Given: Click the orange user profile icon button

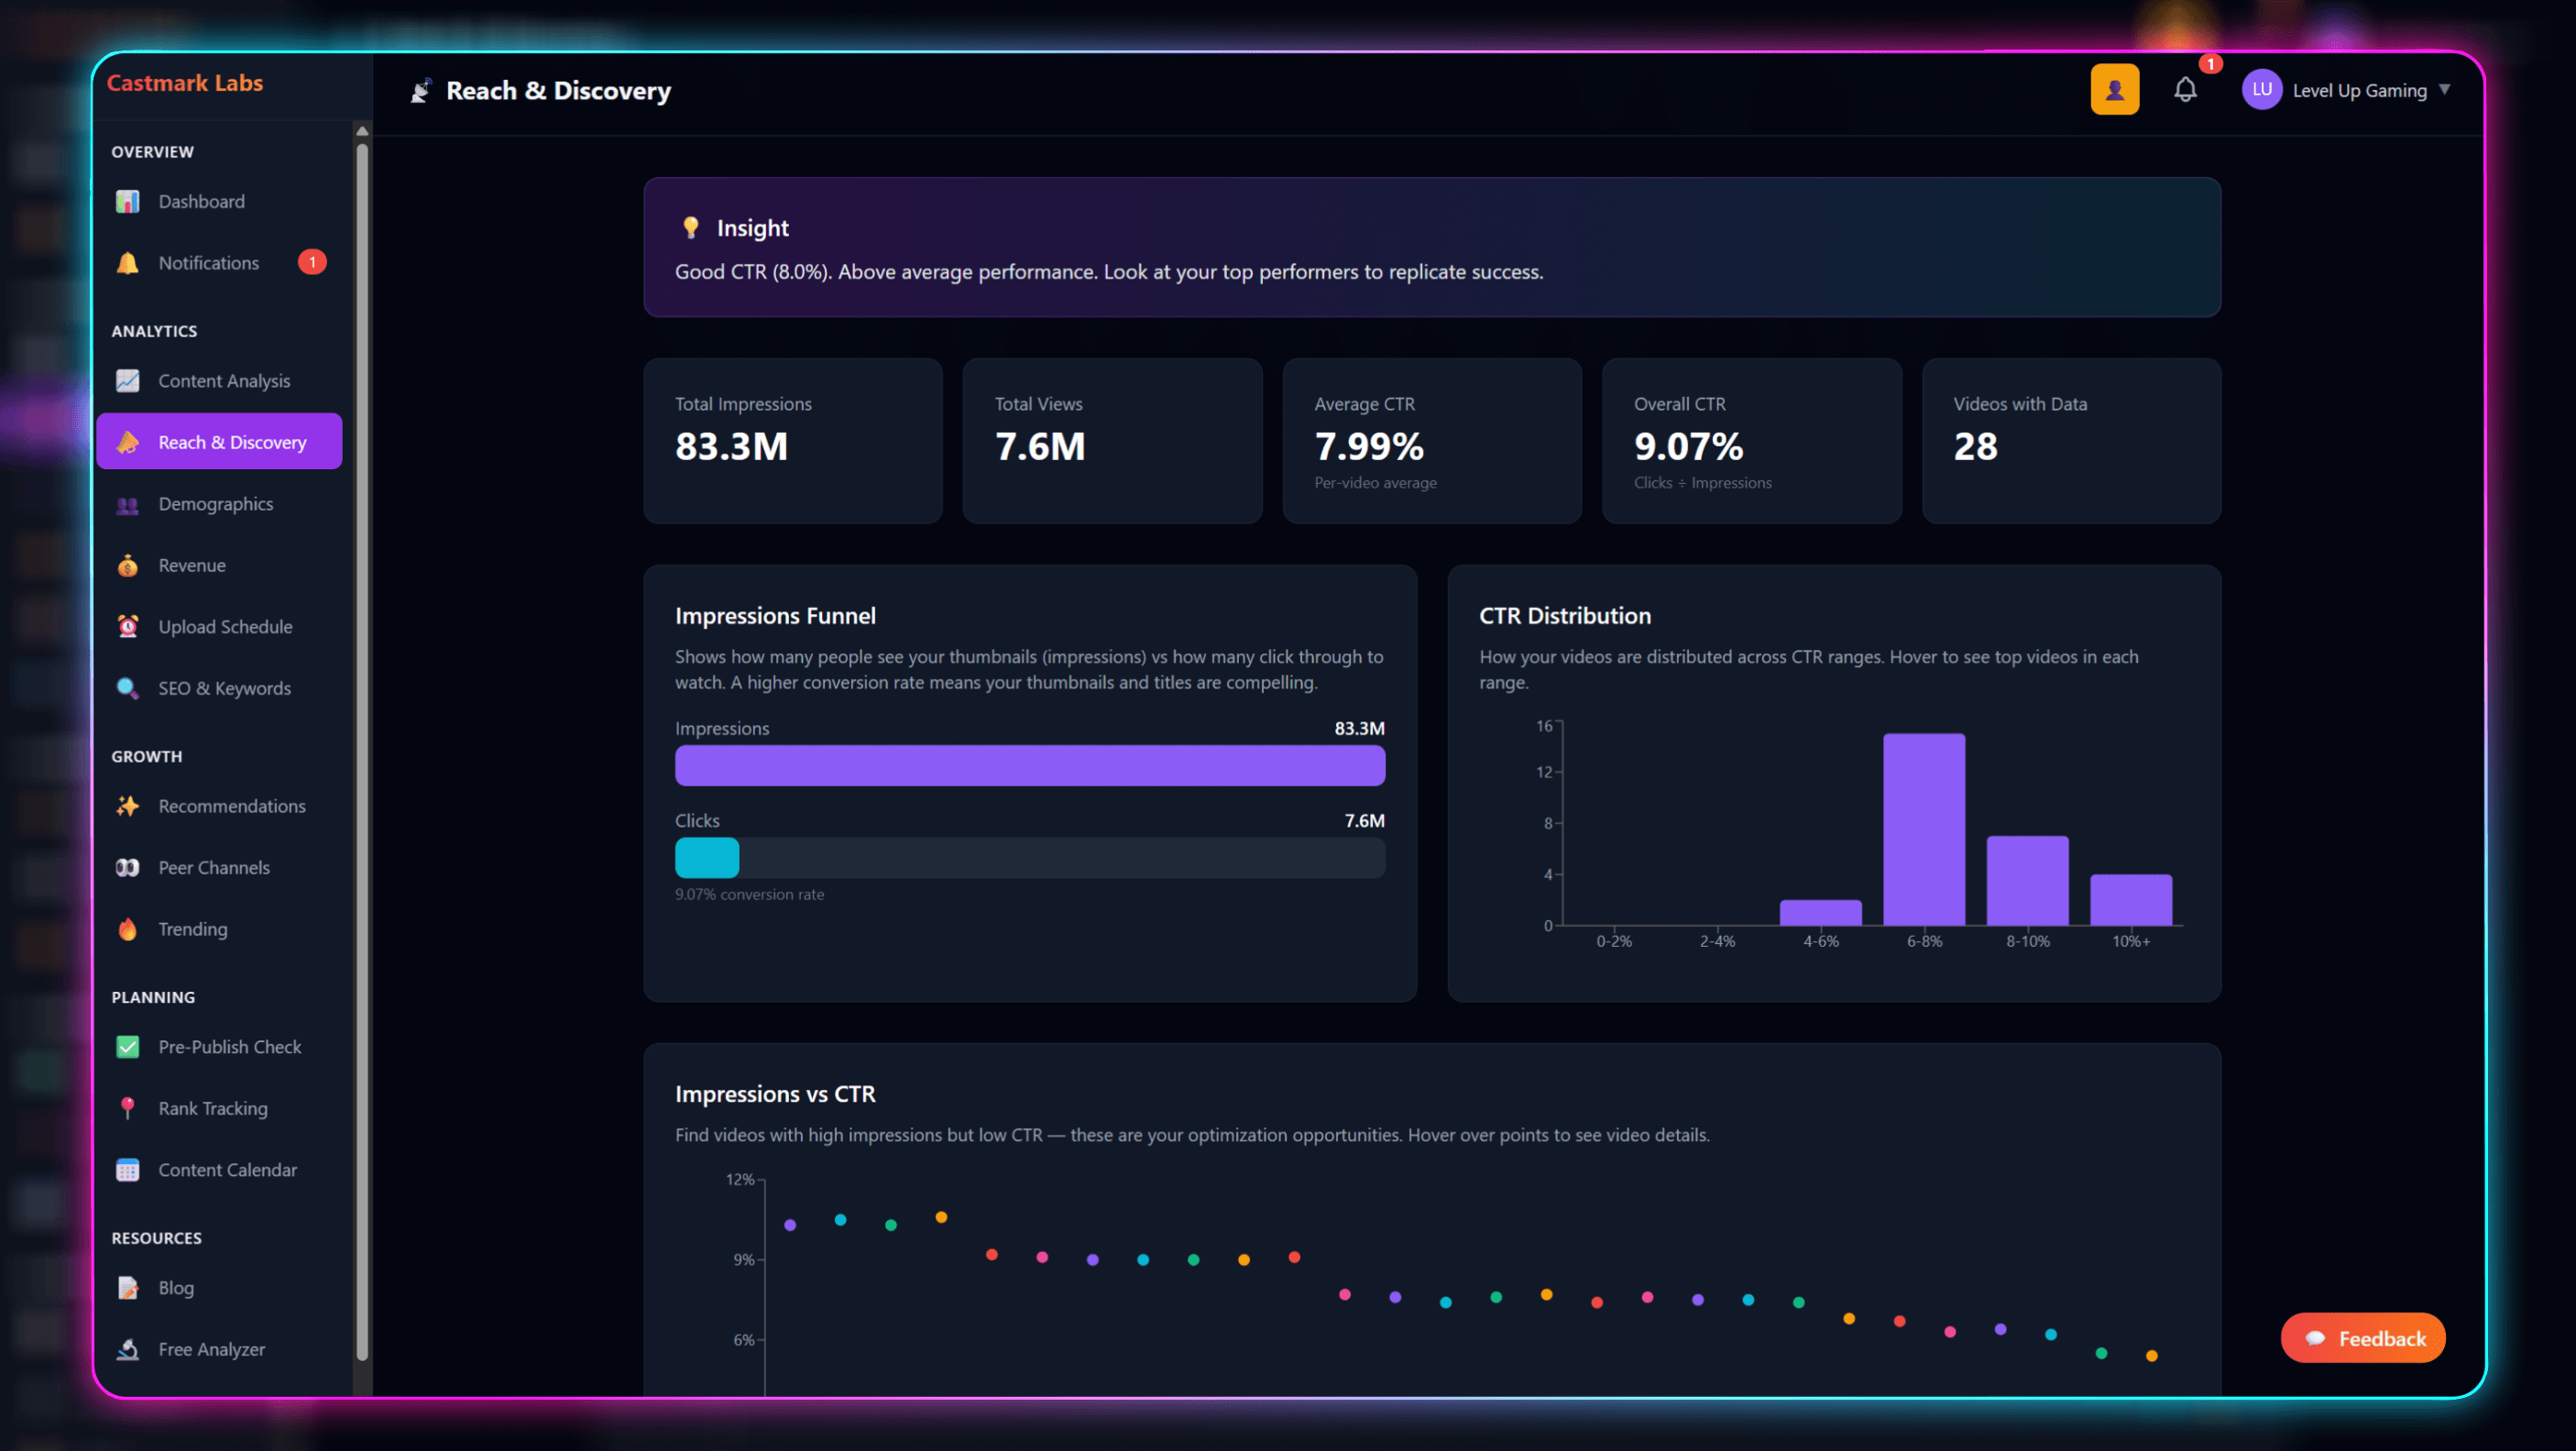Looking at the screenshot, I should coord(2114,90).
